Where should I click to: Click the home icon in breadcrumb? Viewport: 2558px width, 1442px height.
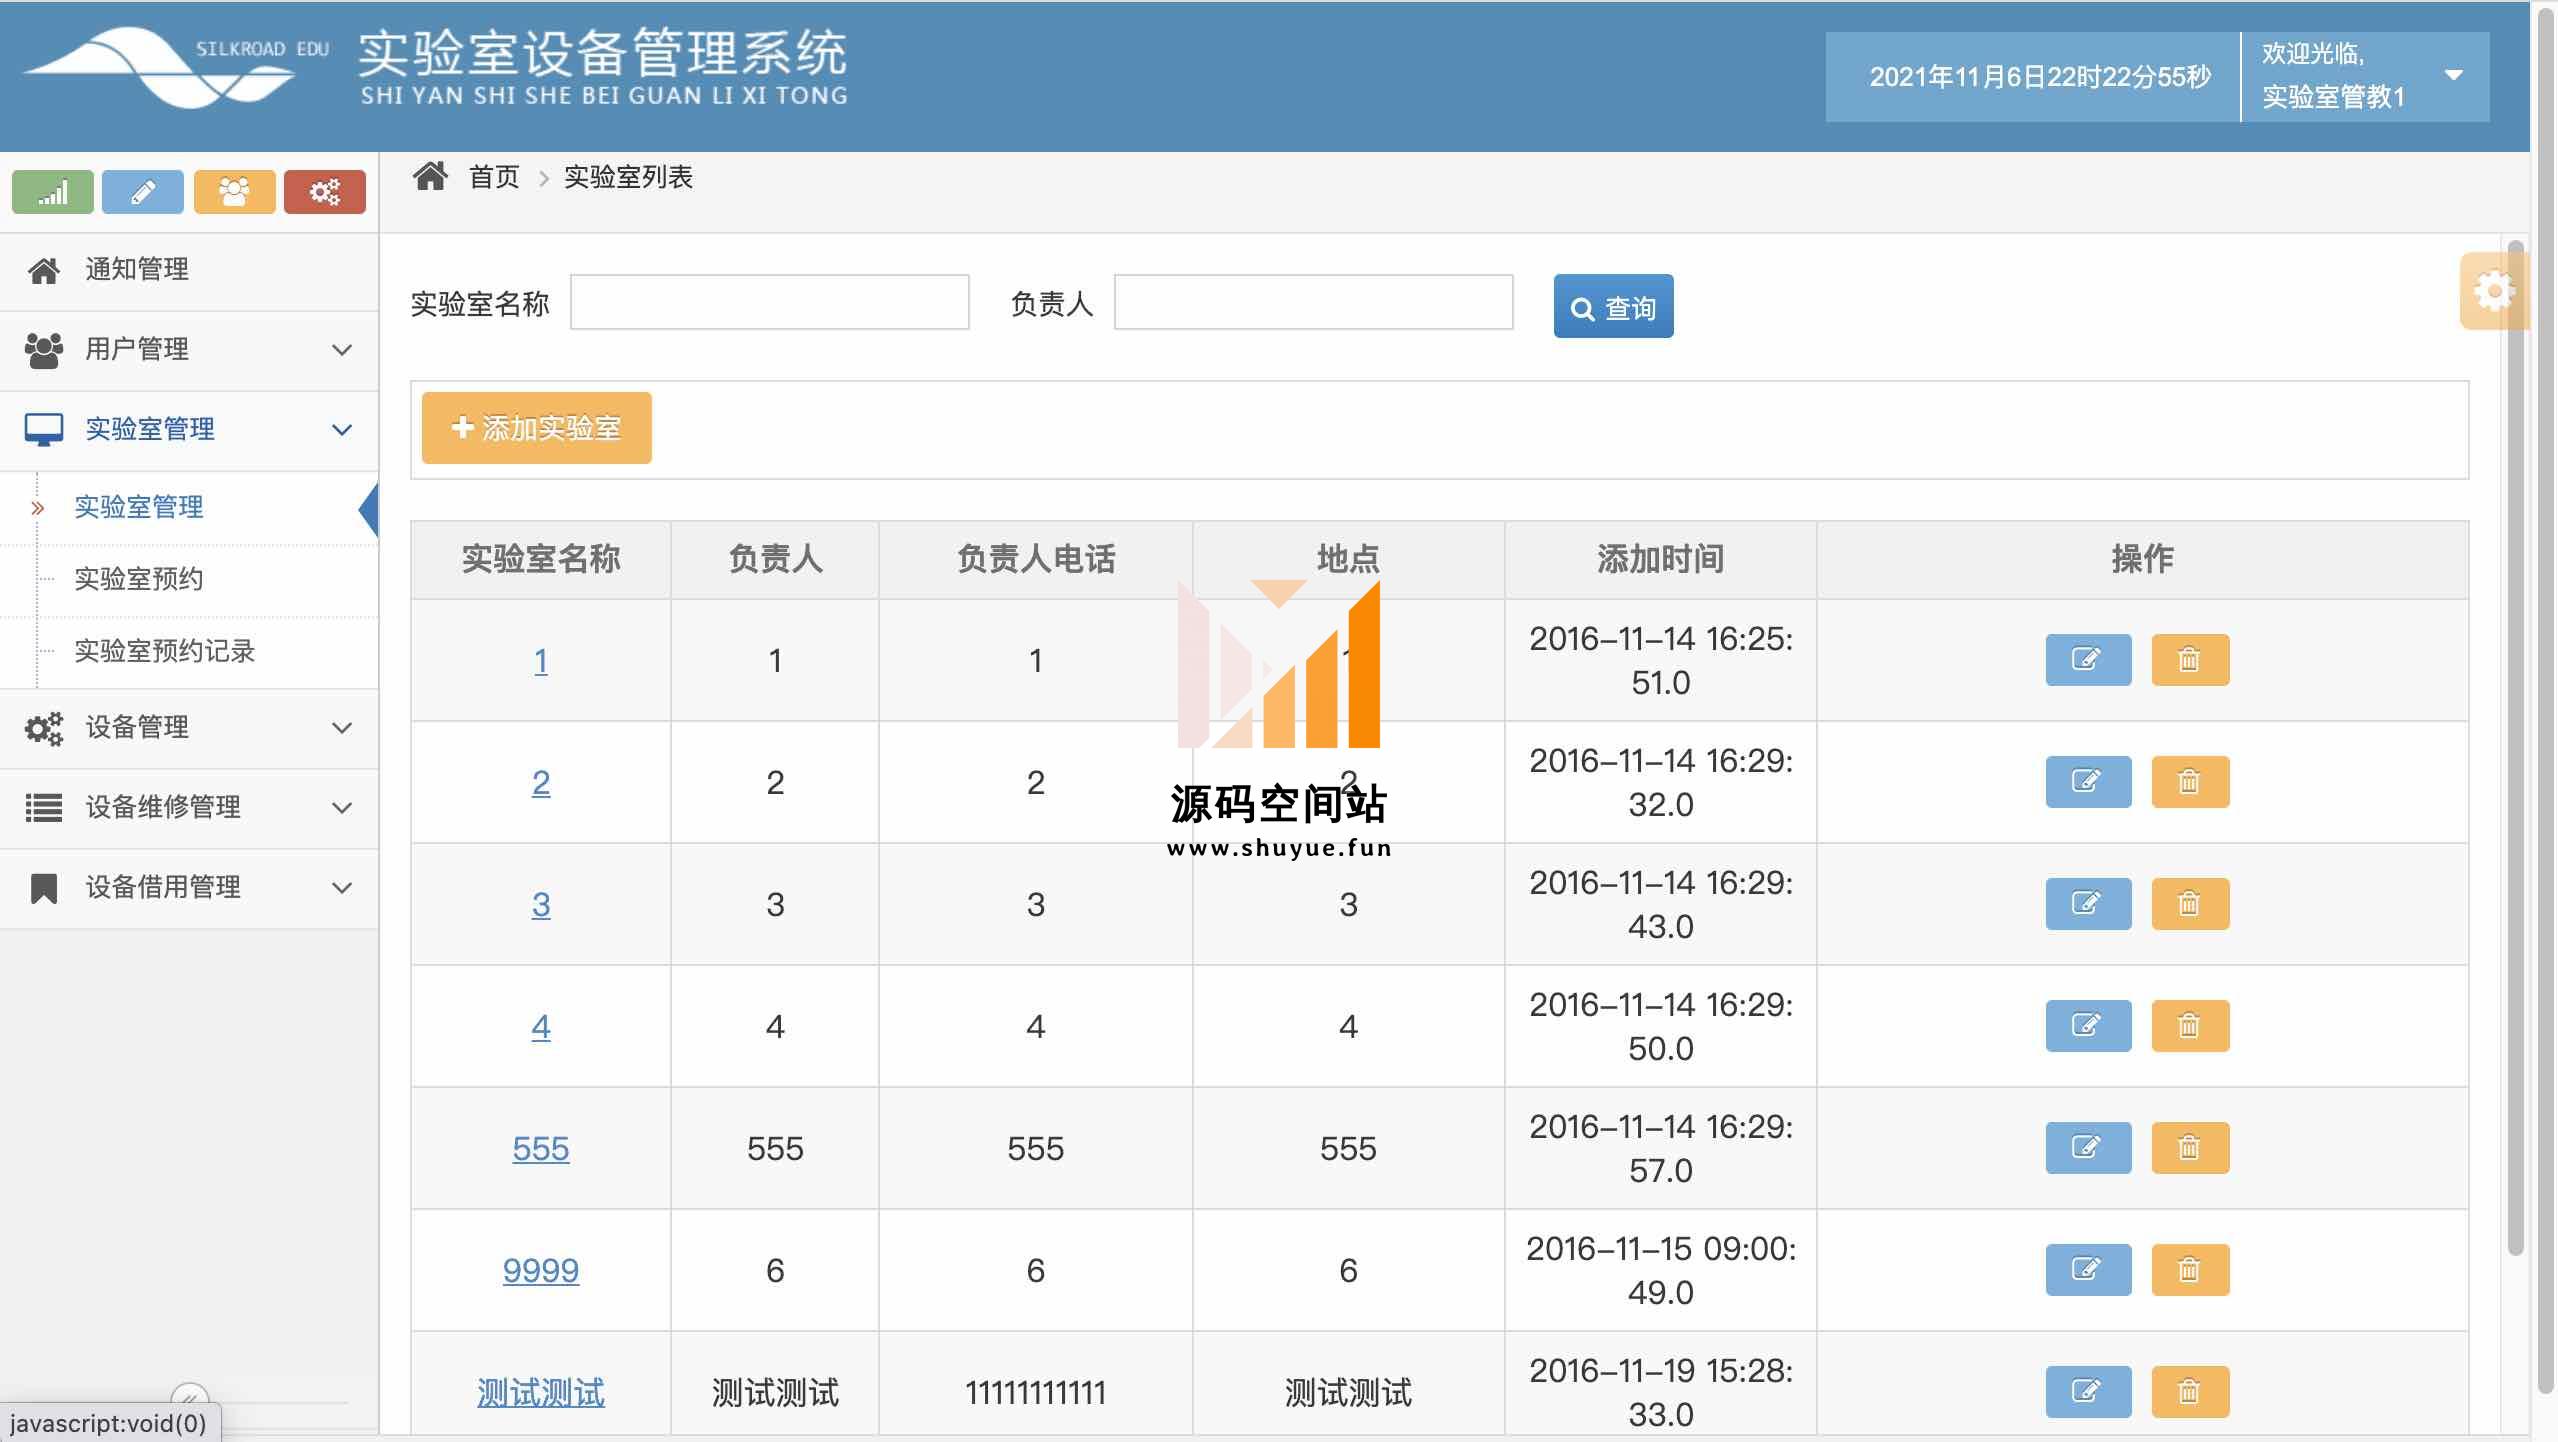click(431, 176)
